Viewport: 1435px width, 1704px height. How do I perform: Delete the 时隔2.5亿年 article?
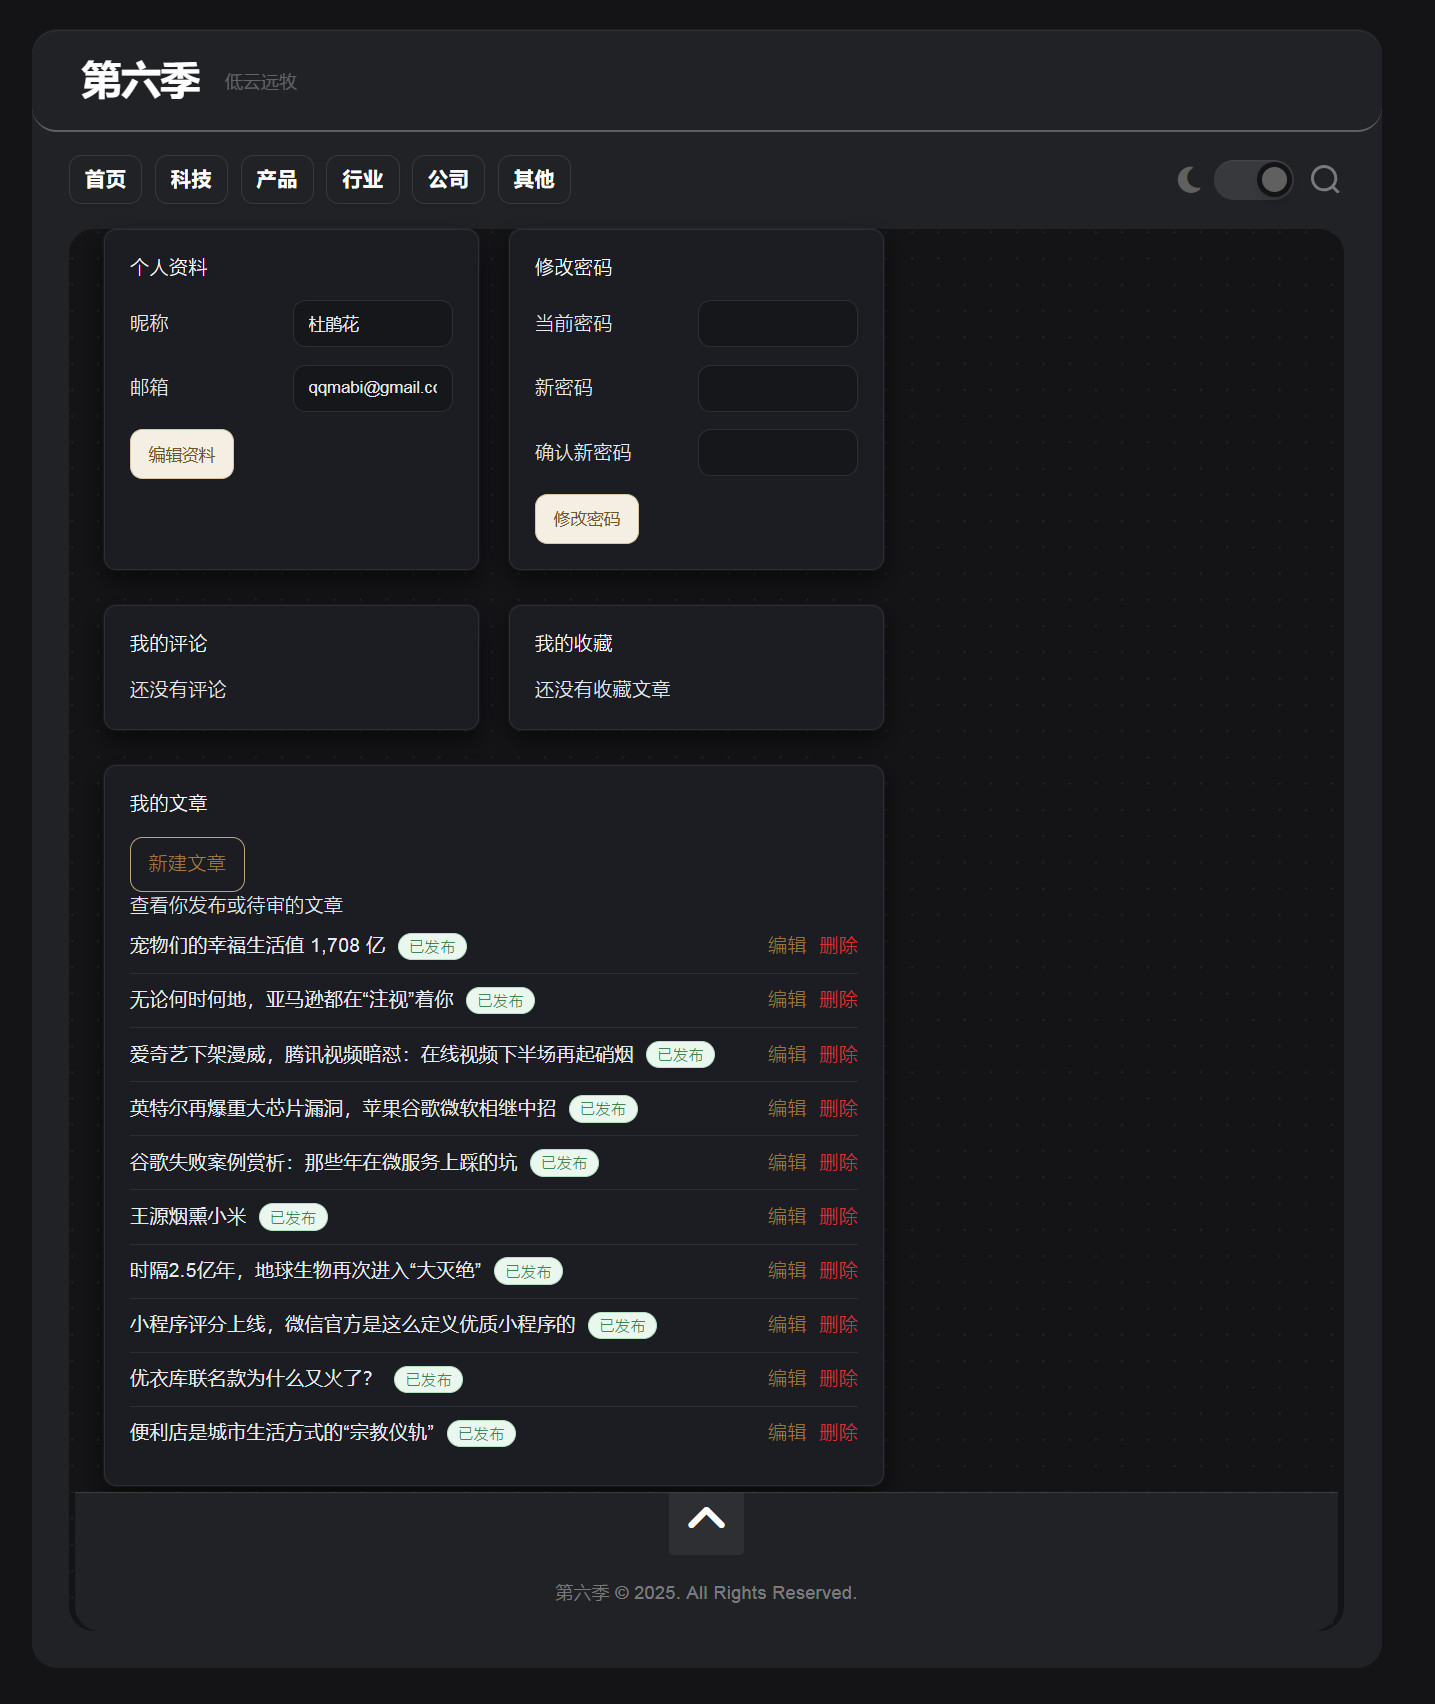(839, 1271)
